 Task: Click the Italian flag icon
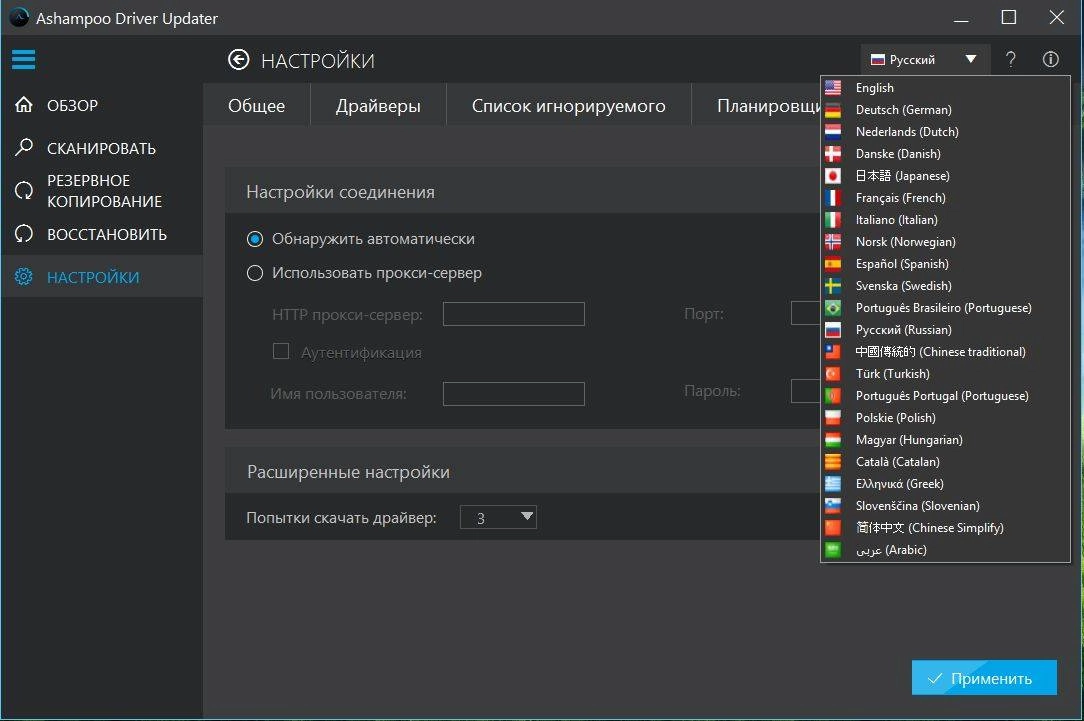click(833, 220)
